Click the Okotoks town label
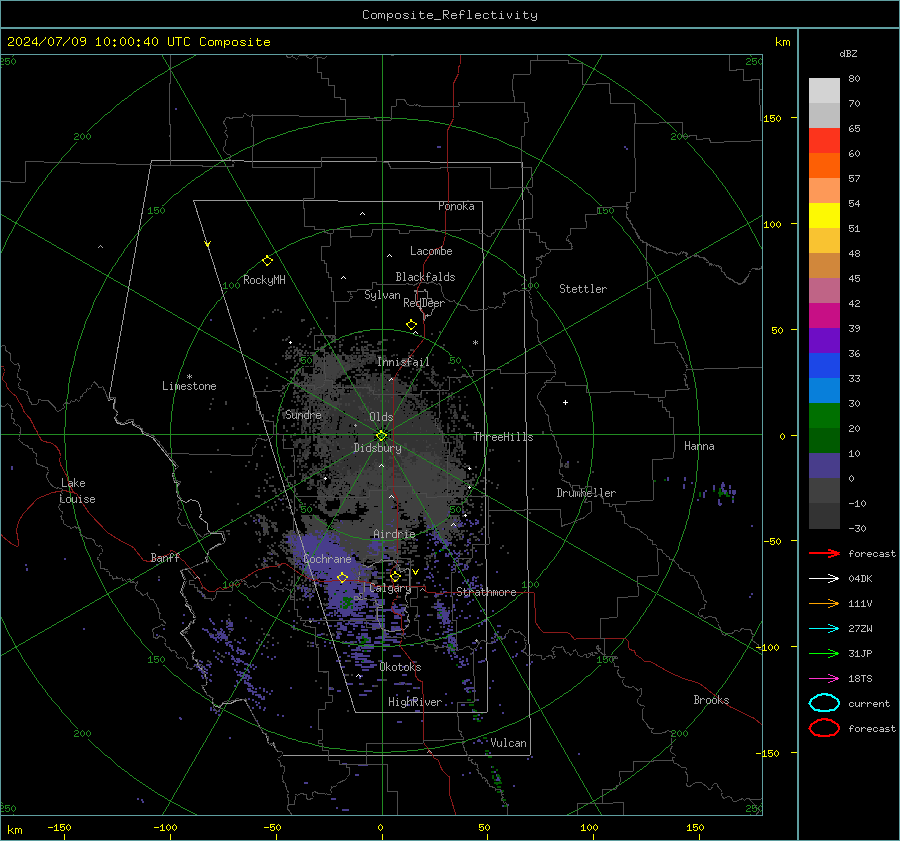Image resolution: width=900 pixels, height=841 pixels. pos(400,667)
